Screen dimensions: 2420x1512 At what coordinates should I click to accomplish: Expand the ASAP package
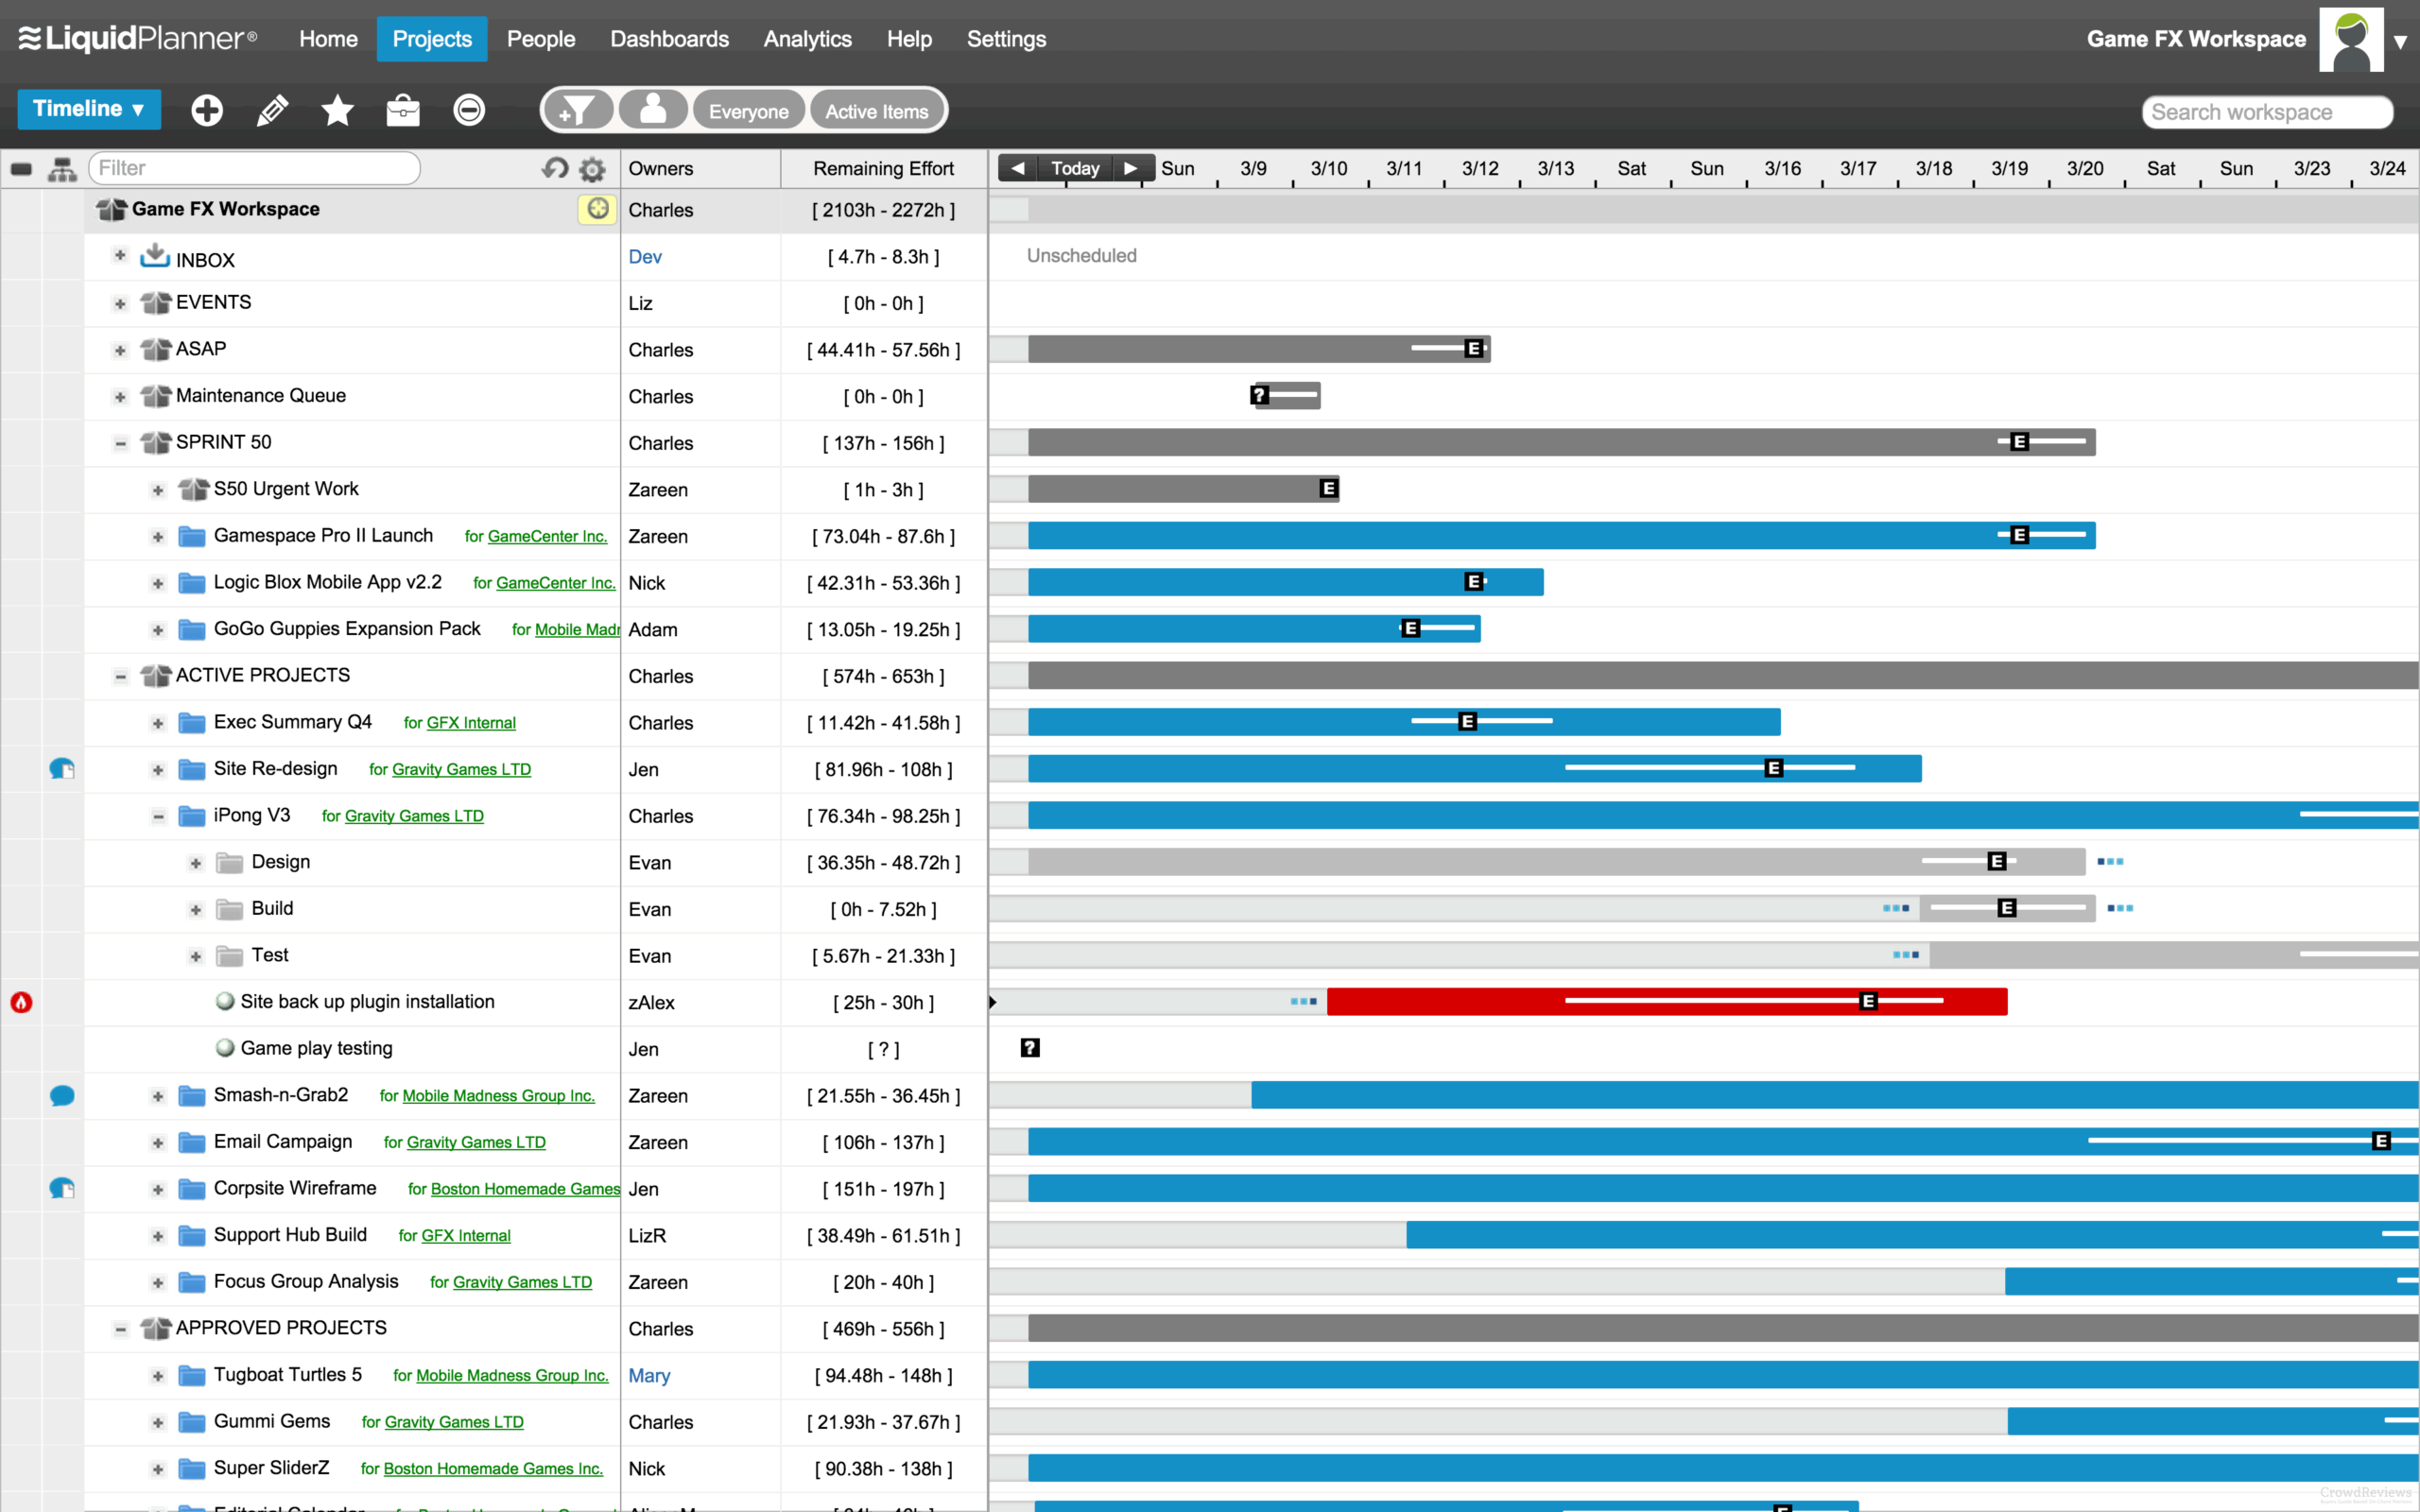[x=120, y=350]
